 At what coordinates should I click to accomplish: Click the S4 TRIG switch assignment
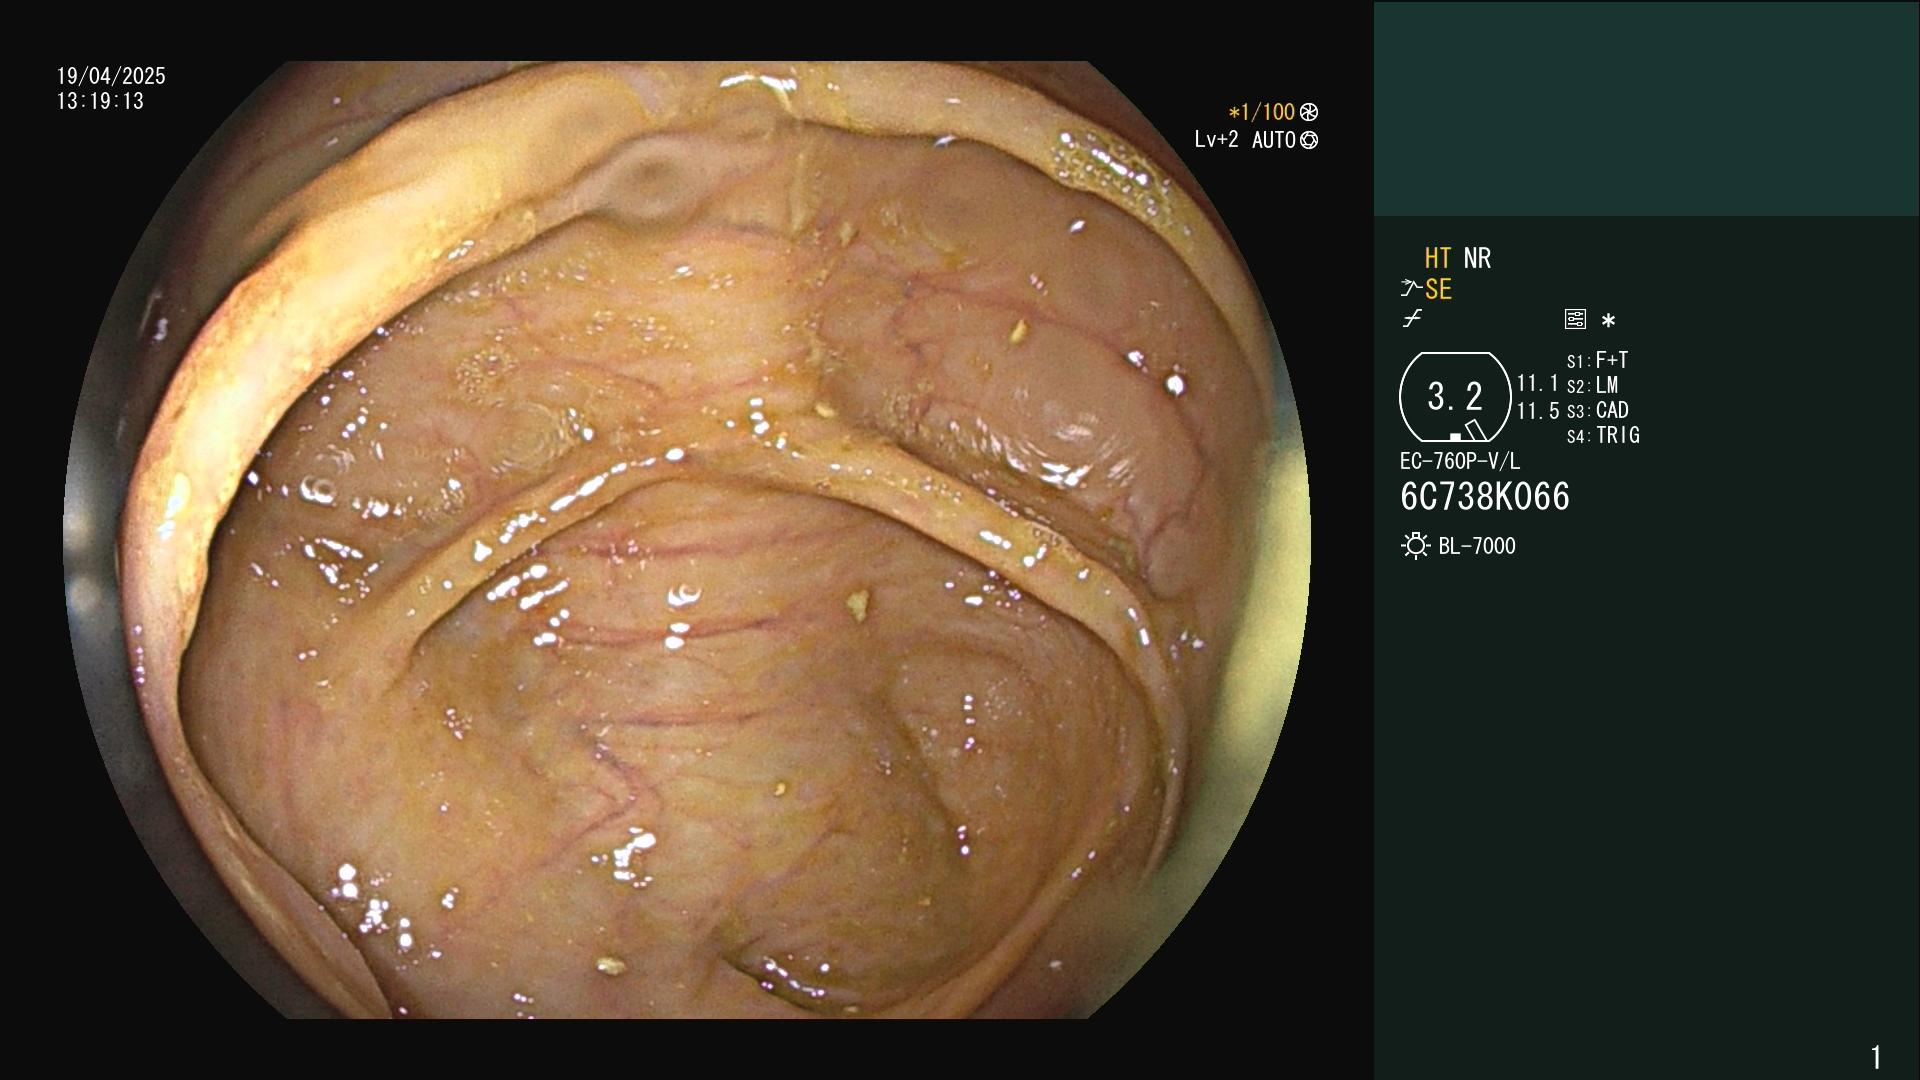(1603, 436)
